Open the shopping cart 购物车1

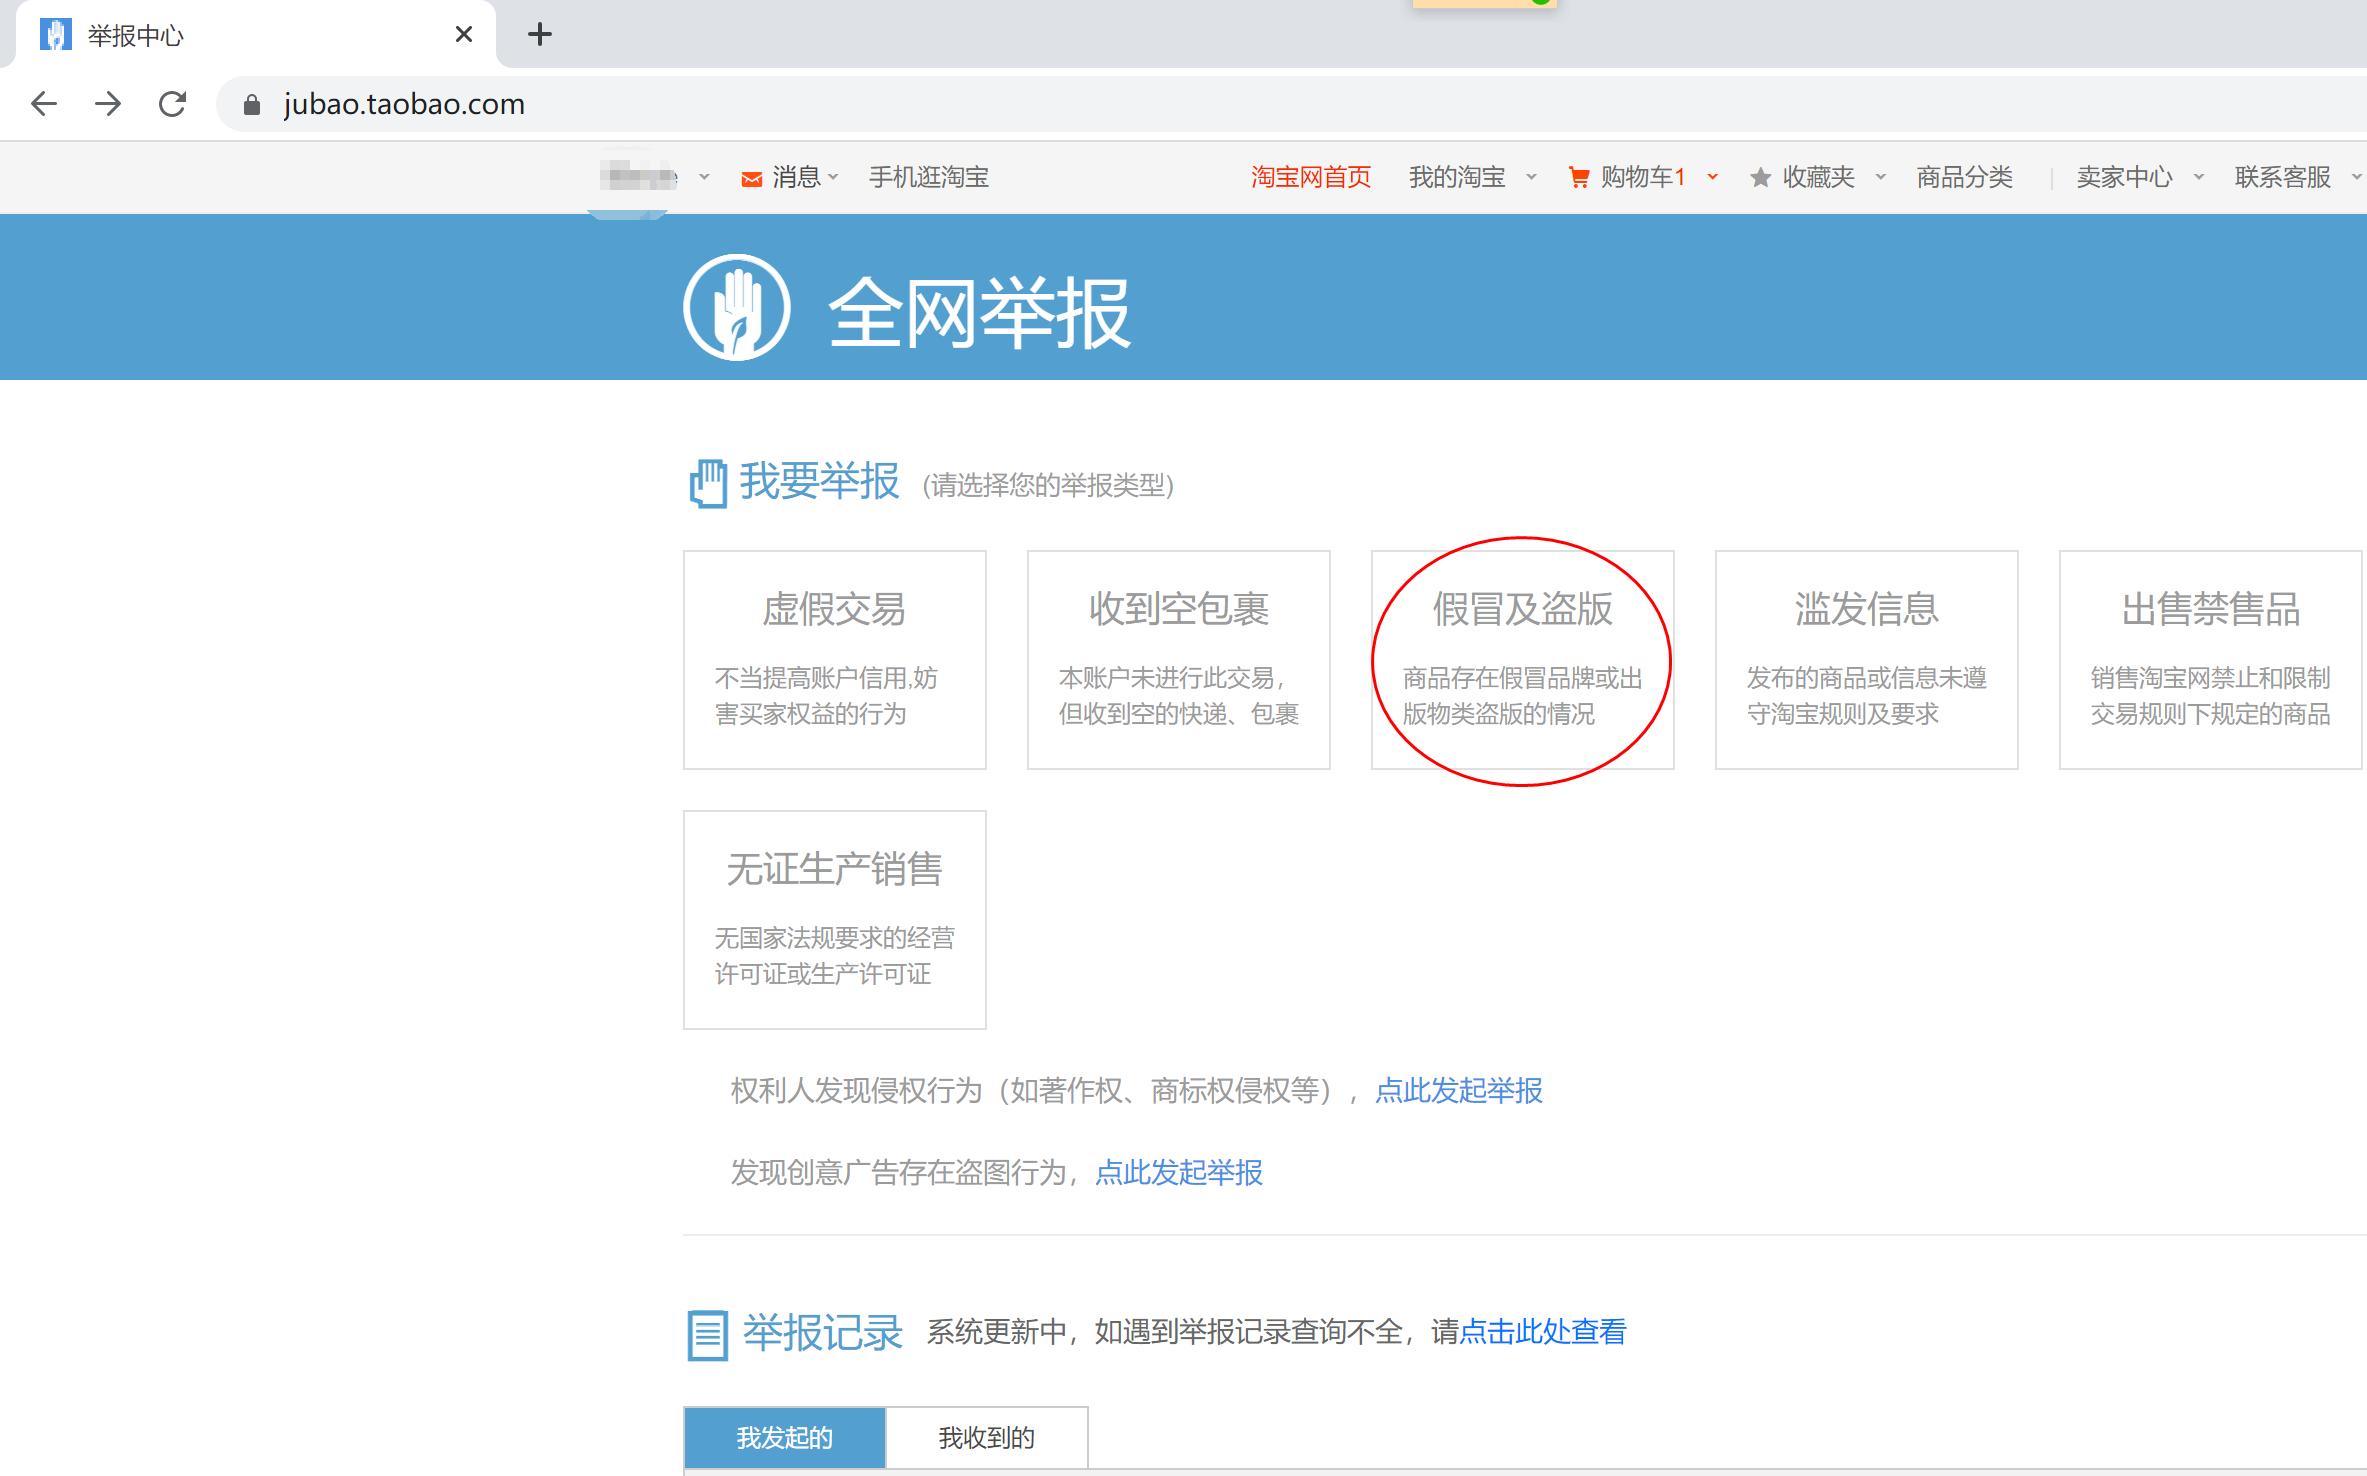point(1641,177)
